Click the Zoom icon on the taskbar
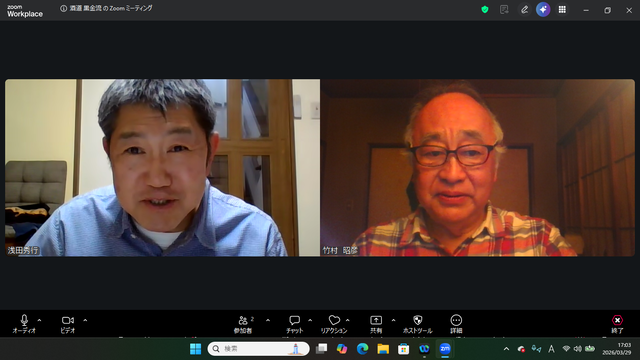Viewport: 640px width, 360px height. pyautogui.click(x=445, y=349)
